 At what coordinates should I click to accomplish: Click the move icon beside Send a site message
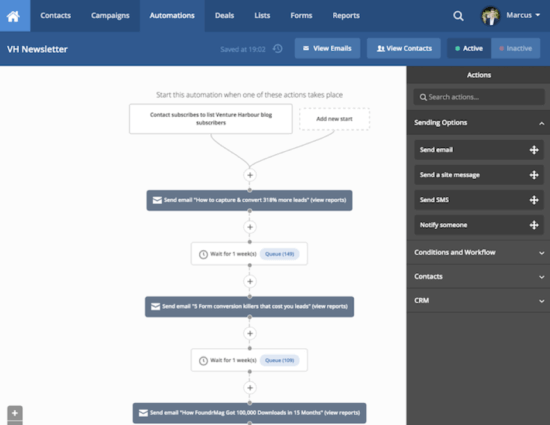tap(534, 175)
